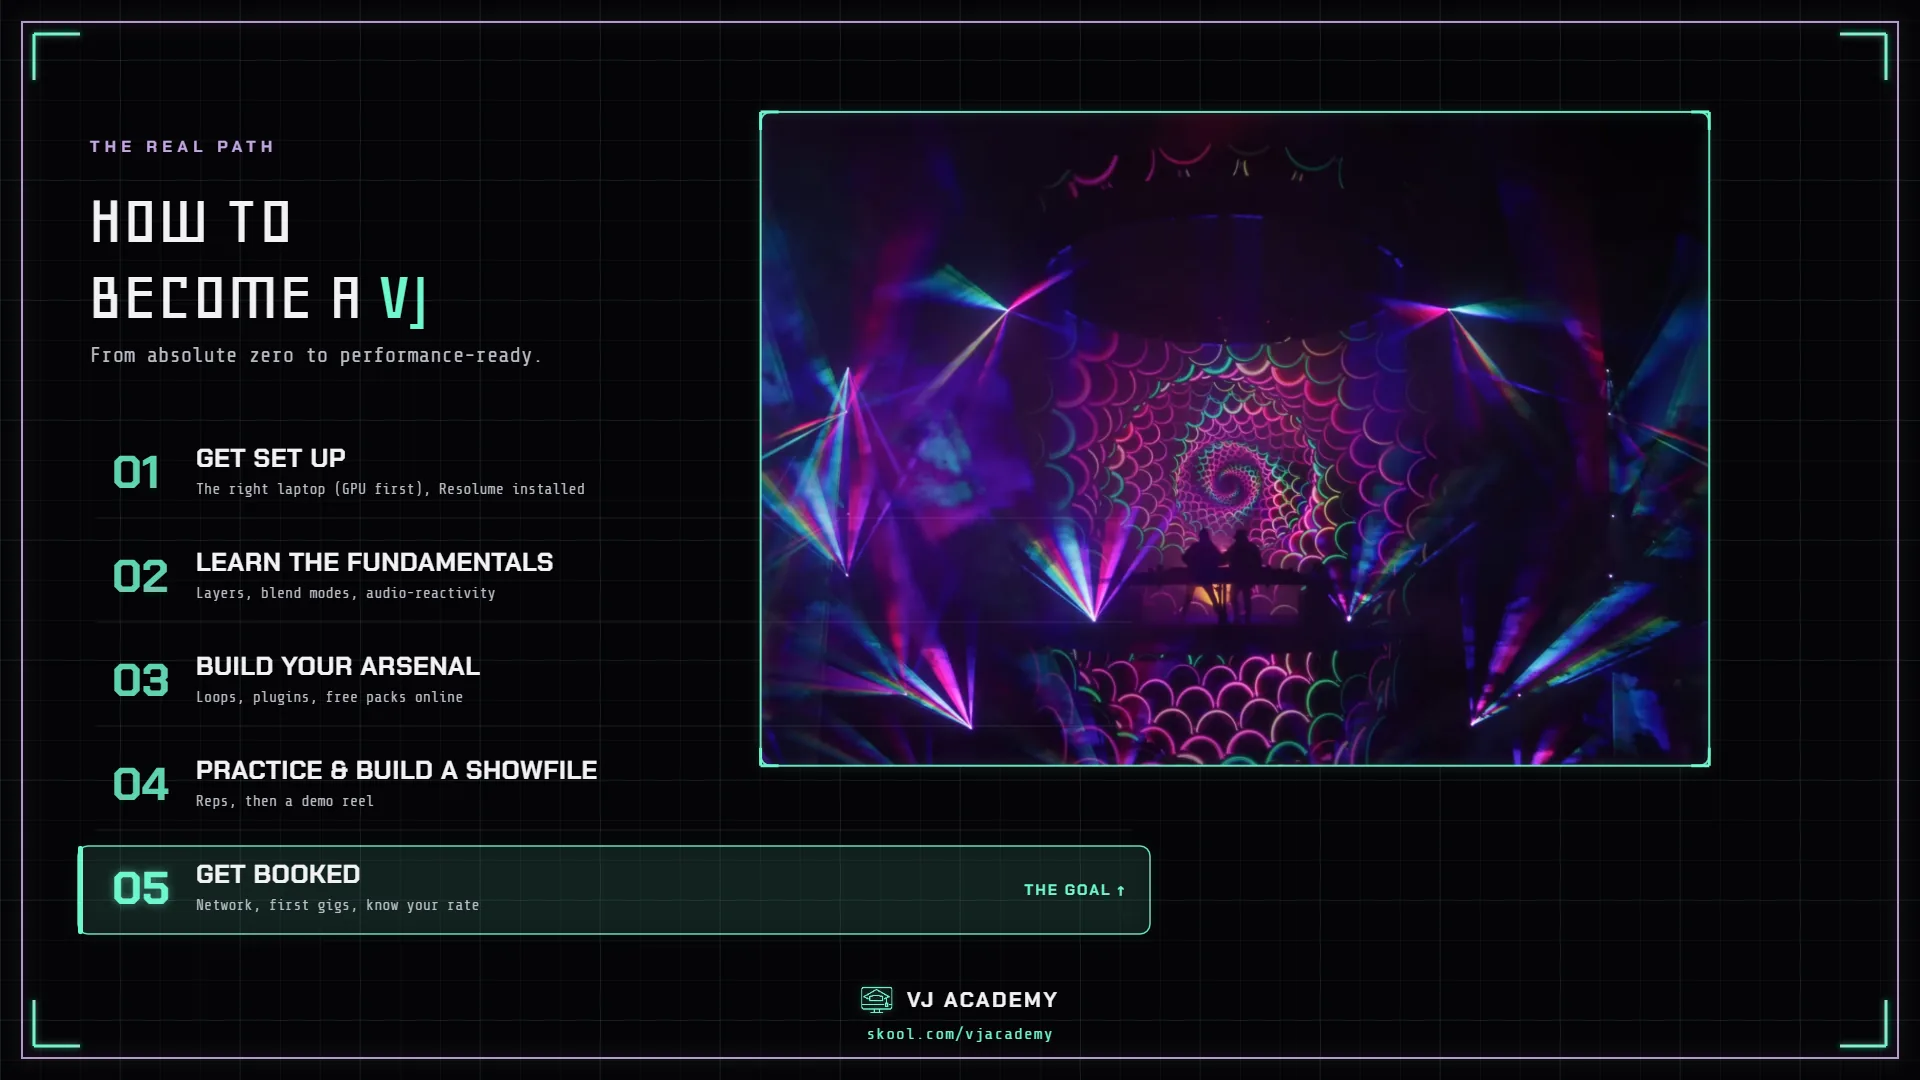Click 'PRACTICE & BUILD A SHOWFILE' heading
The width and height of the screenshot is (1920, 1080).
click(x=396, y=770)
